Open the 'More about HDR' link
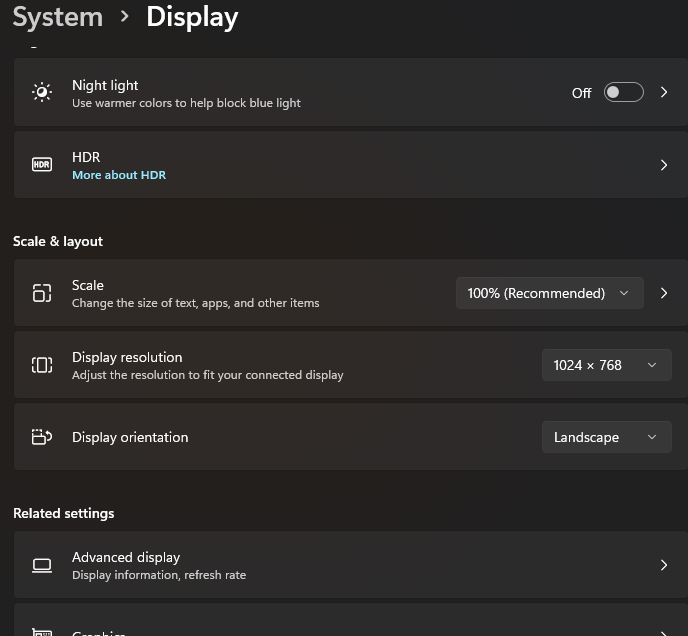The height and width of the screenshot is (636, 688). [119, 175]
